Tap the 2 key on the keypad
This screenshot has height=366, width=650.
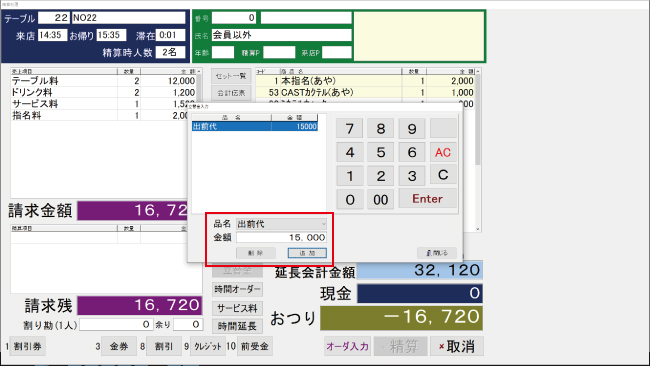tap(381, 176)
